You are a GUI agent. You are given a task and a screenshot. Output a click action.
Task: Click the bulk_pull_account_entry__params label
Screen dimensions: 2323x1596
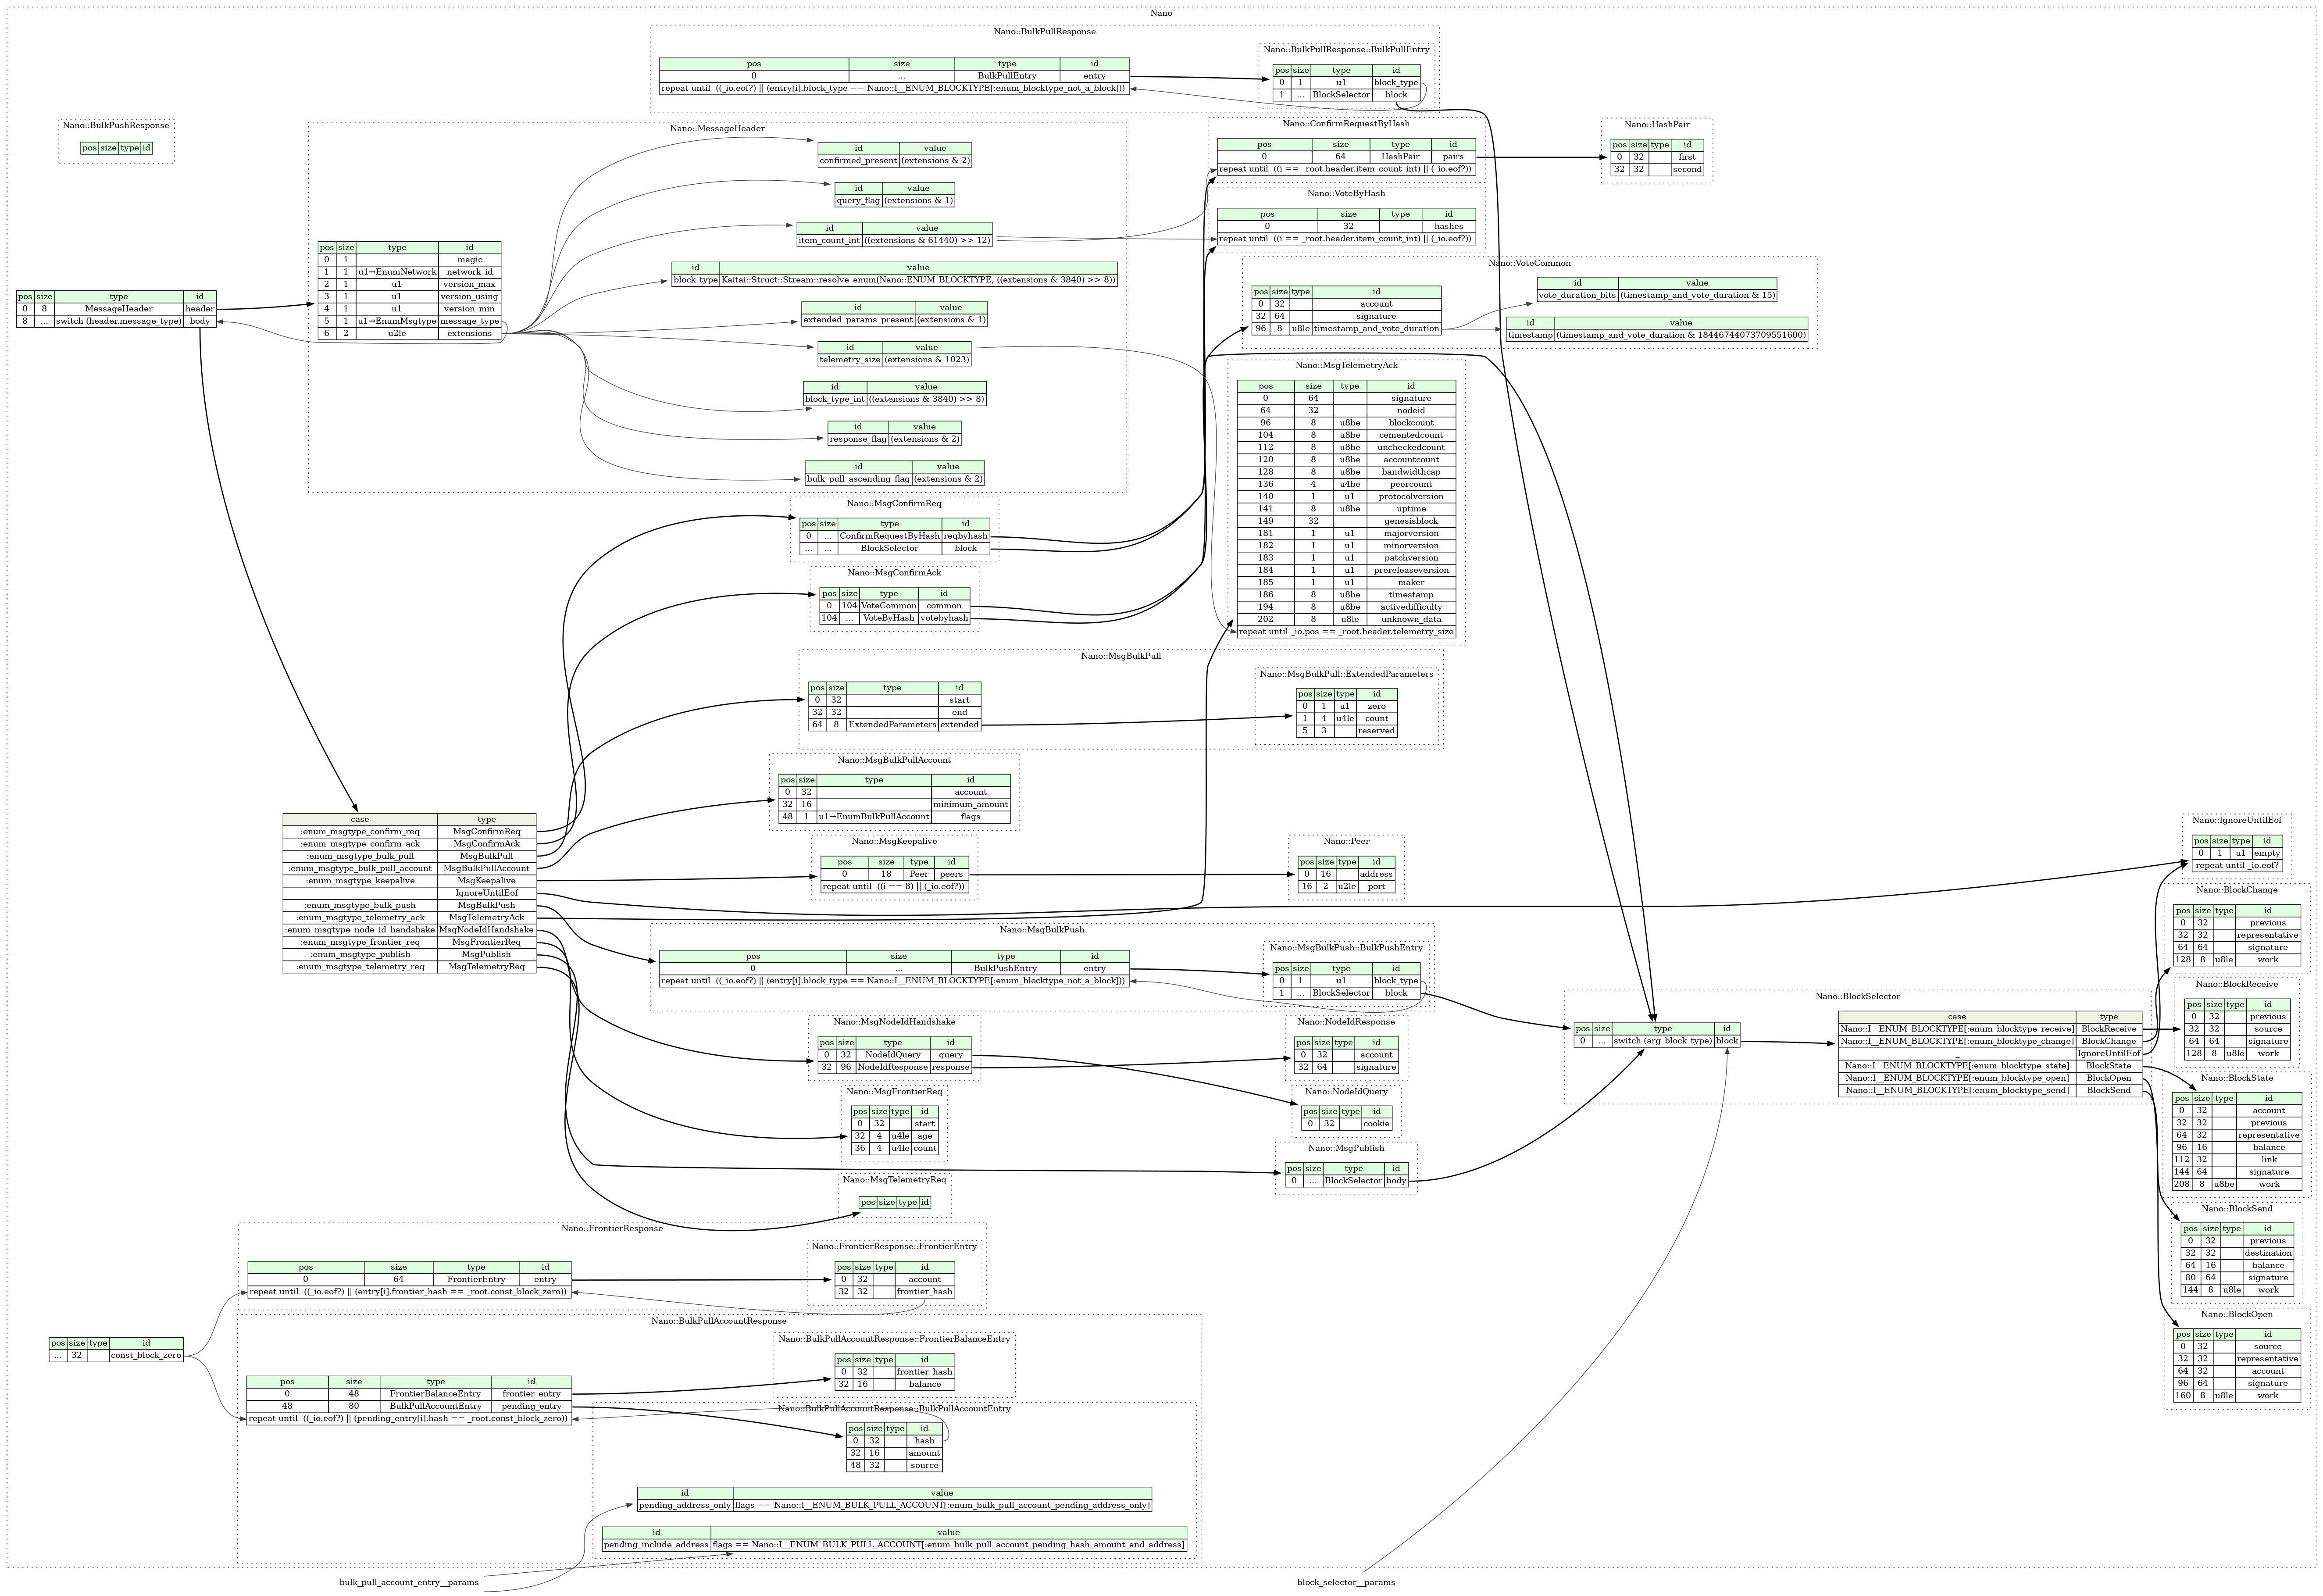(409, 1582)
